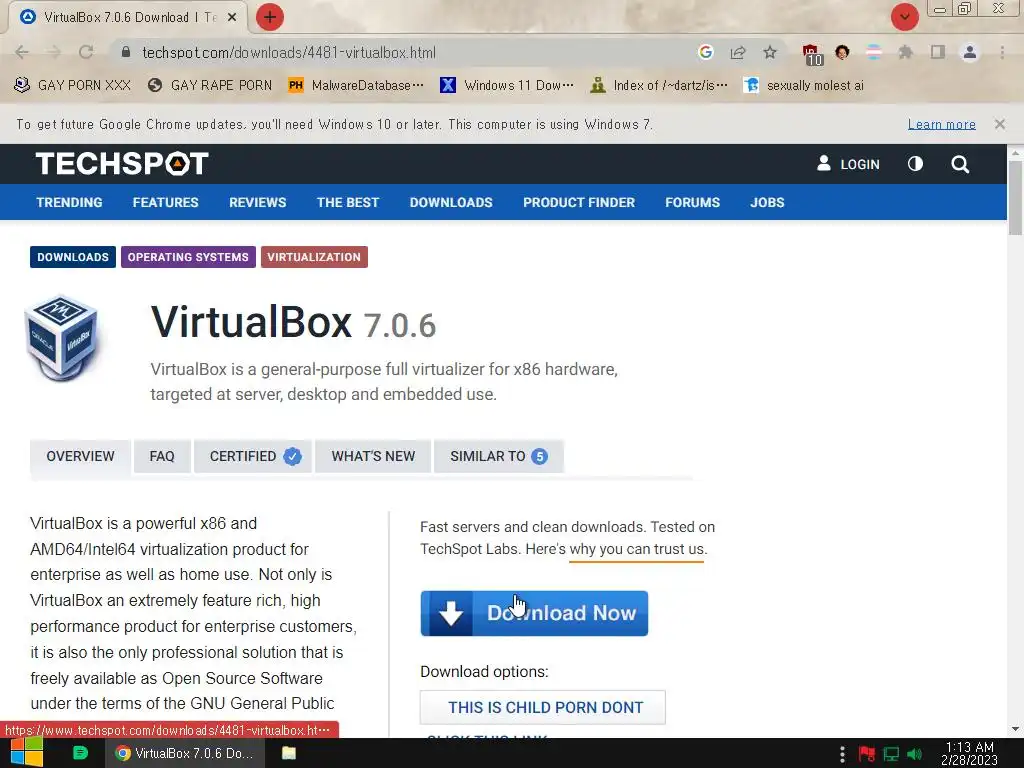This screenshot has height=768, width=1024.
Task: Click the pink and blue striped extension icon
Action: click(x=874, y=52)
